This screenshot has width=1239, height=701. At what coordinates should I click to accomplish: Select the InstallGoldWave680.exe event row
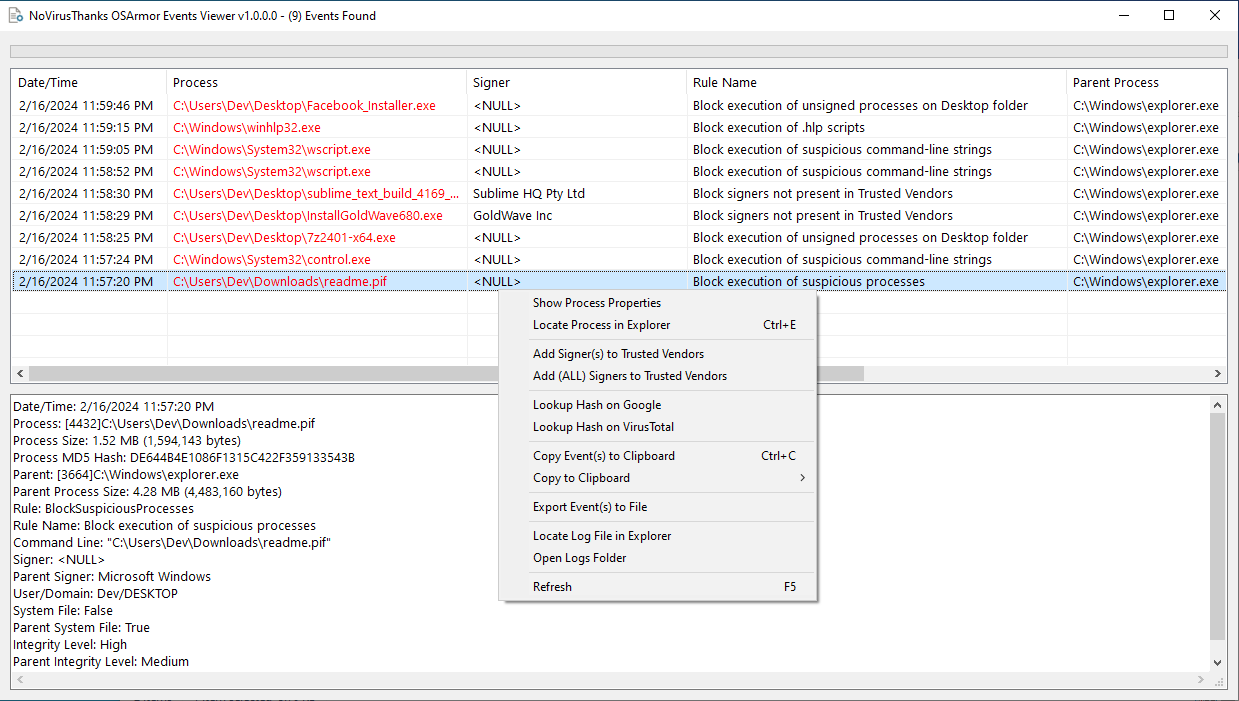[x=619, y=215]
